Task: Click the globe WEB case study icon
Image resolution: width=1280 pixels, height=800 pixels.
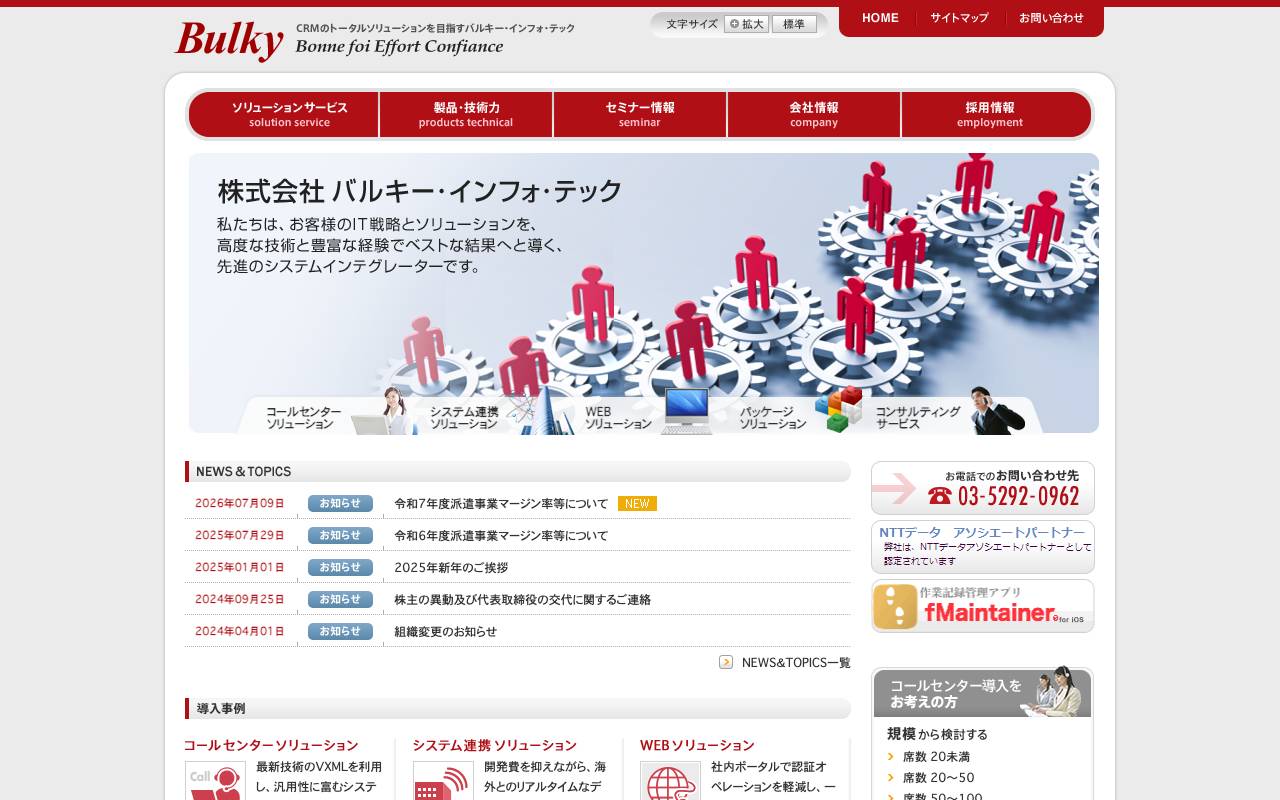Action: 670,781
